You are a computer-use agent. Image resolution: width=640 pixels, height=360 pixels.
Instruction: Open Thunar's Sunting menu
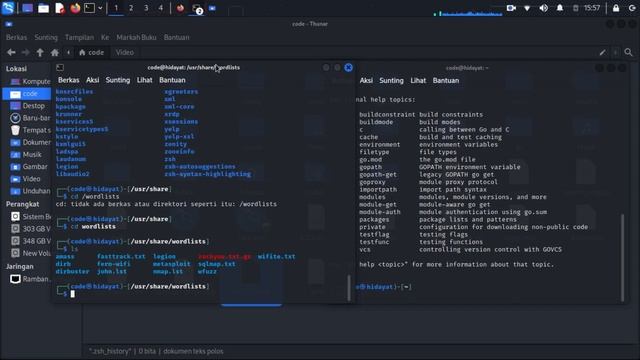[46, 37]
